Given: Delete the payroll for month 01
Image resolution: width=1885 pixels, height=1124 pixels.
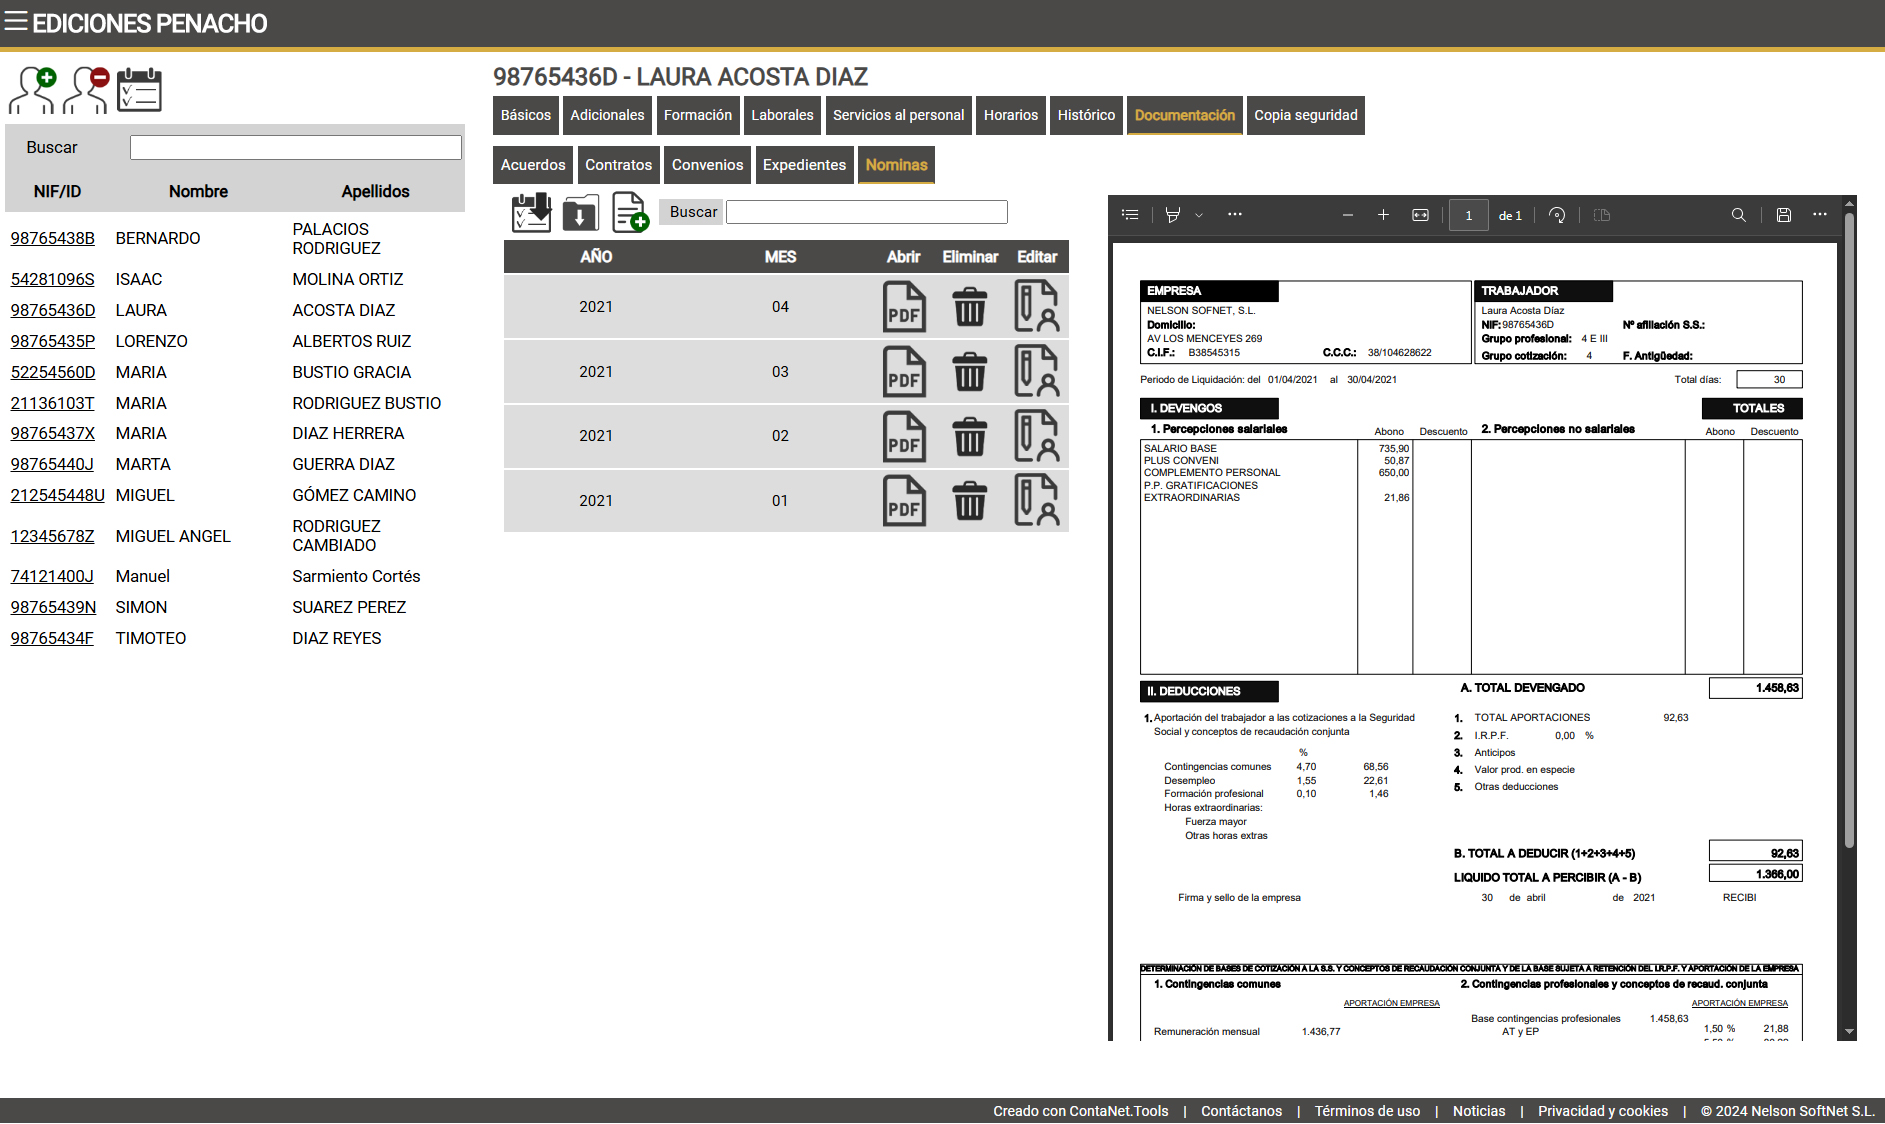Looking at the screenshot, I should [970, 501].
